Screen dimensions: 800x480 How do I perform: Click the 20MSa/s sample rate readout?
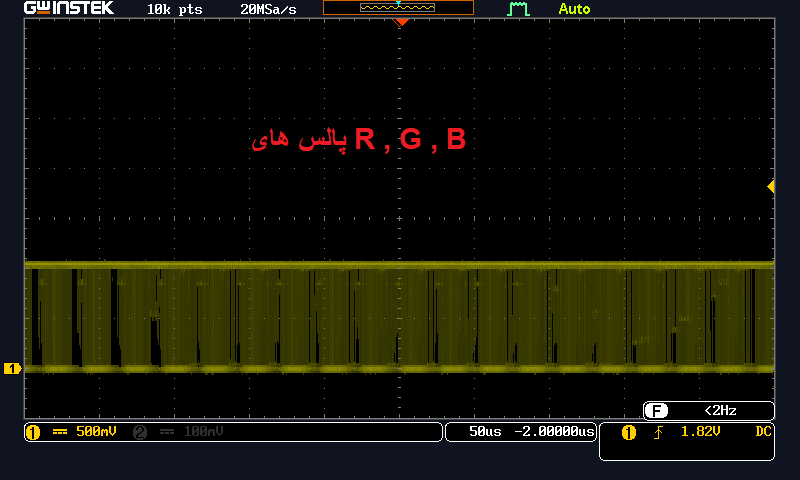pos(268,9)
